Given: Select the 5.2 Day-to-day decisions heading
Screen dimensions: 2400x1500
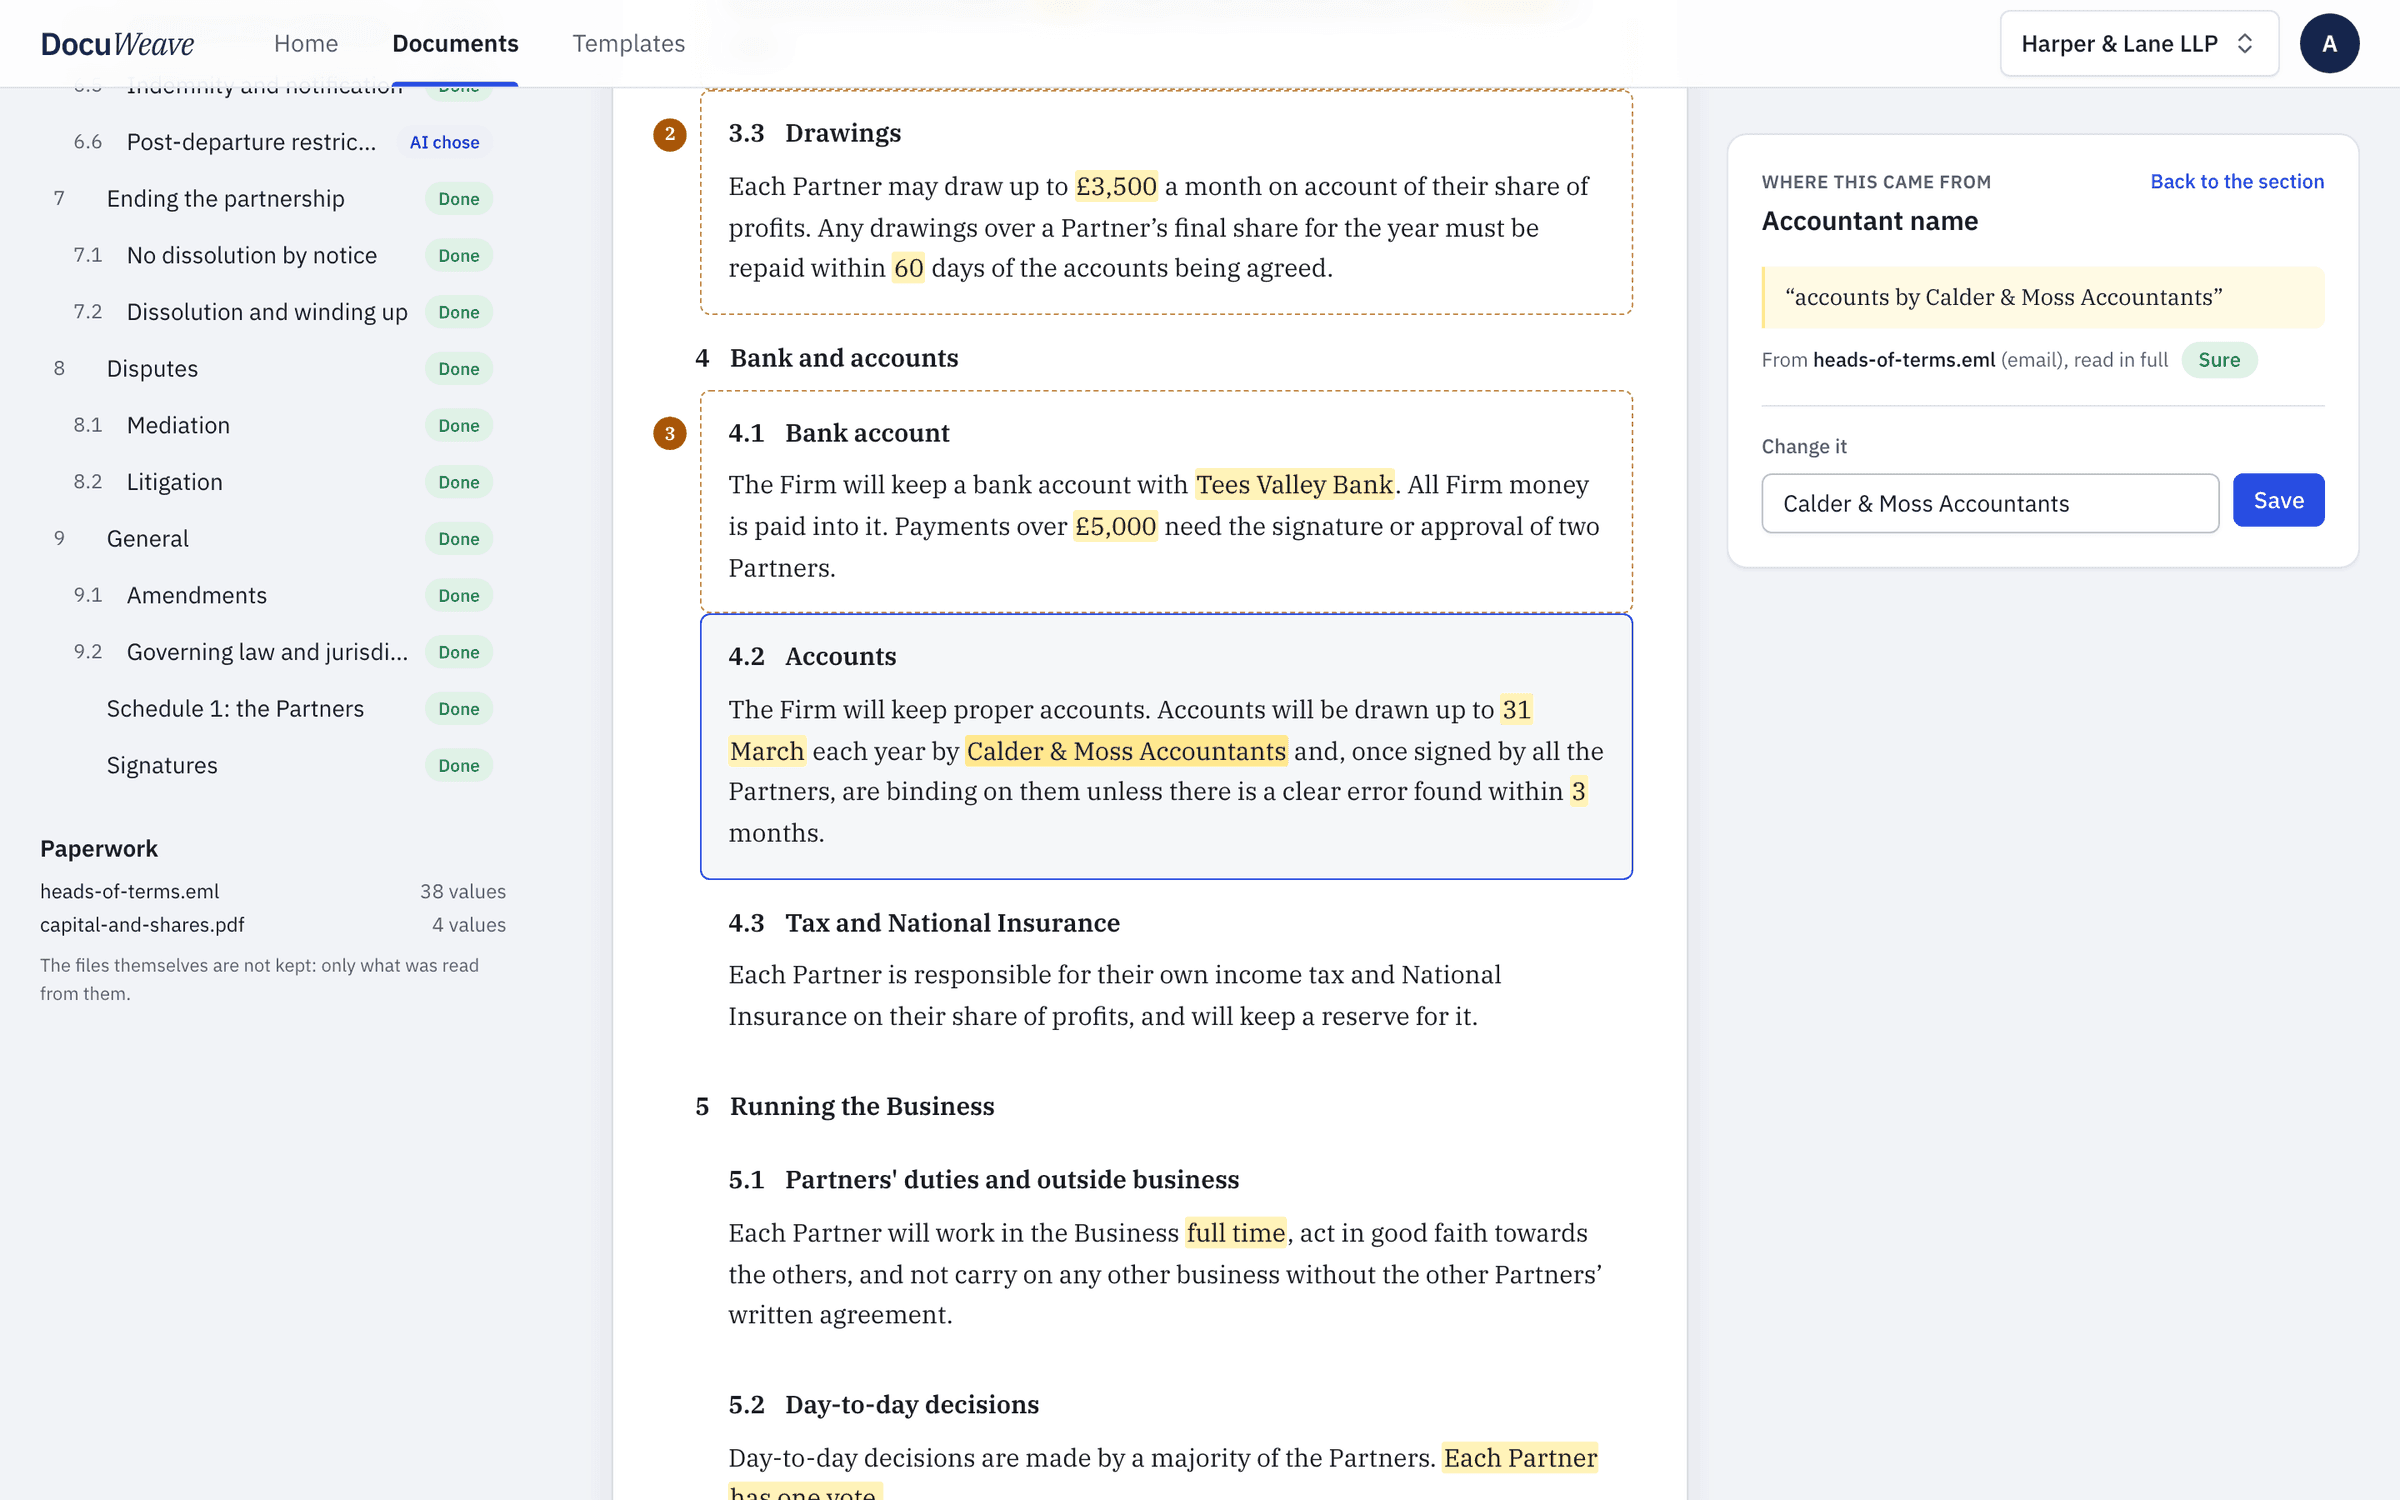Looking at the screenshot, I should click(884, 1405).
